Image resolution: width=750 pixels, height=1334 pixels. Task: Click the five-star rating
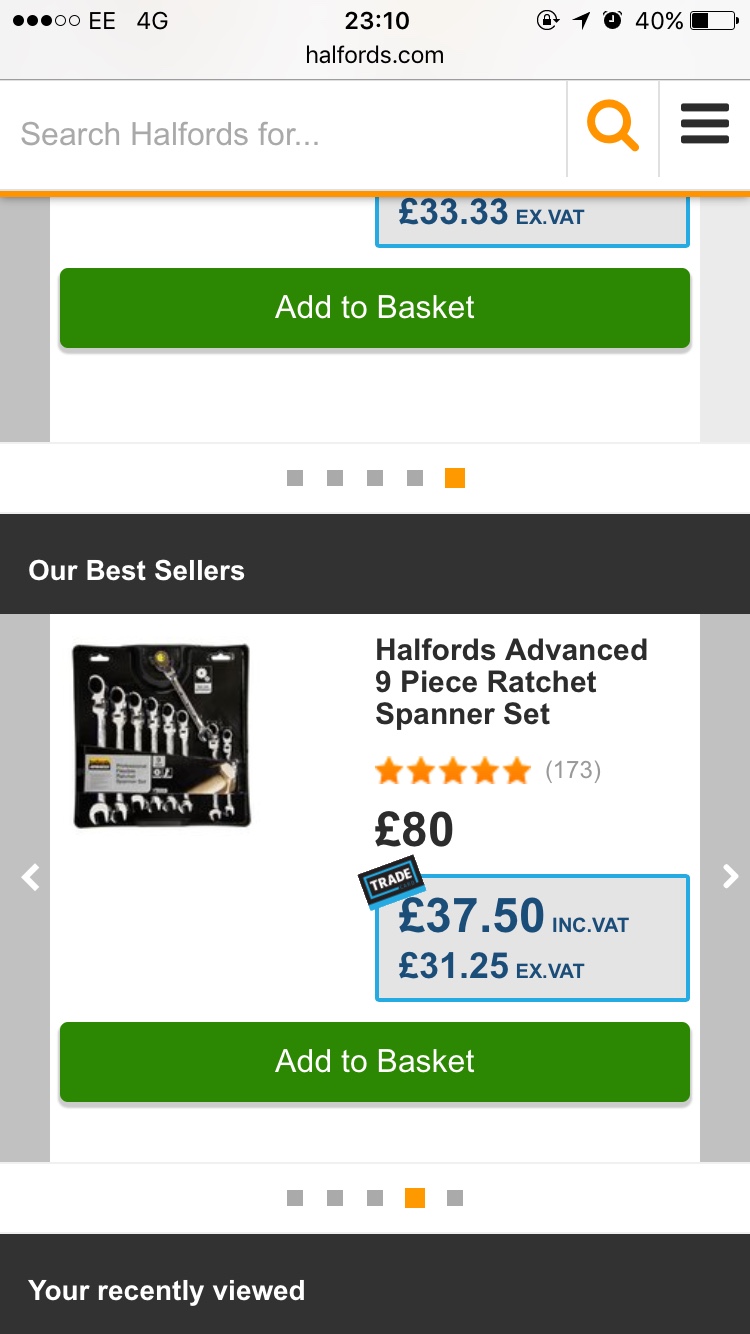[452, 771]
